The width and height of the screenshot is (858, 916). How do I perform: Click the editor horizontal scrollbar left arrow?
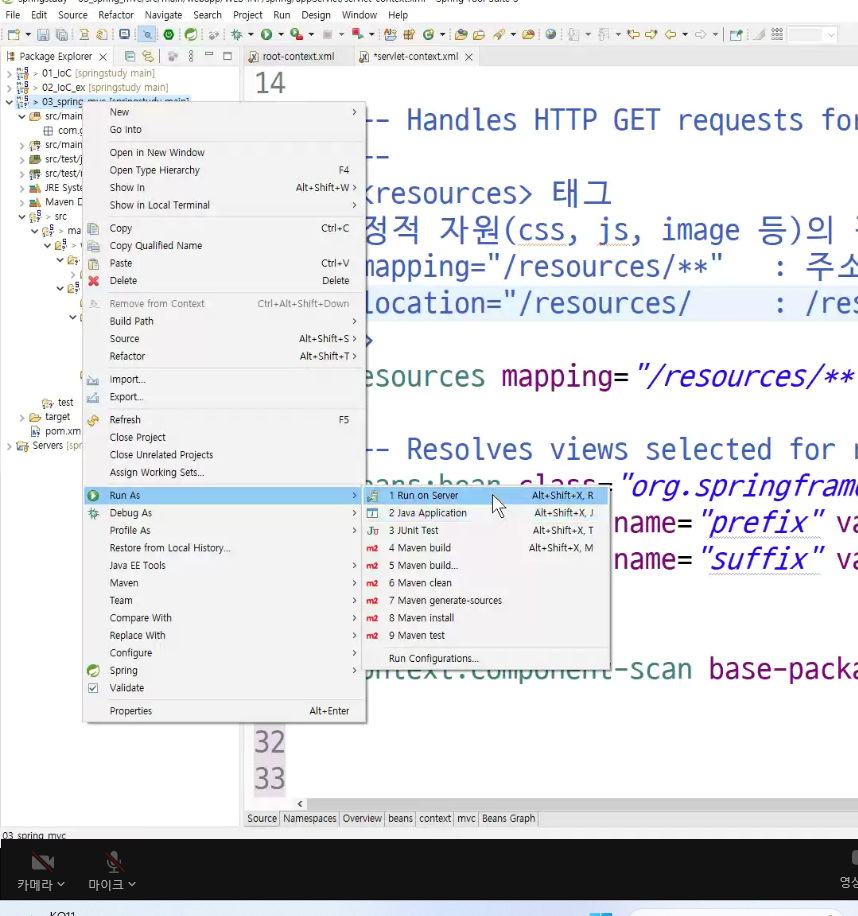coord(300,804)
